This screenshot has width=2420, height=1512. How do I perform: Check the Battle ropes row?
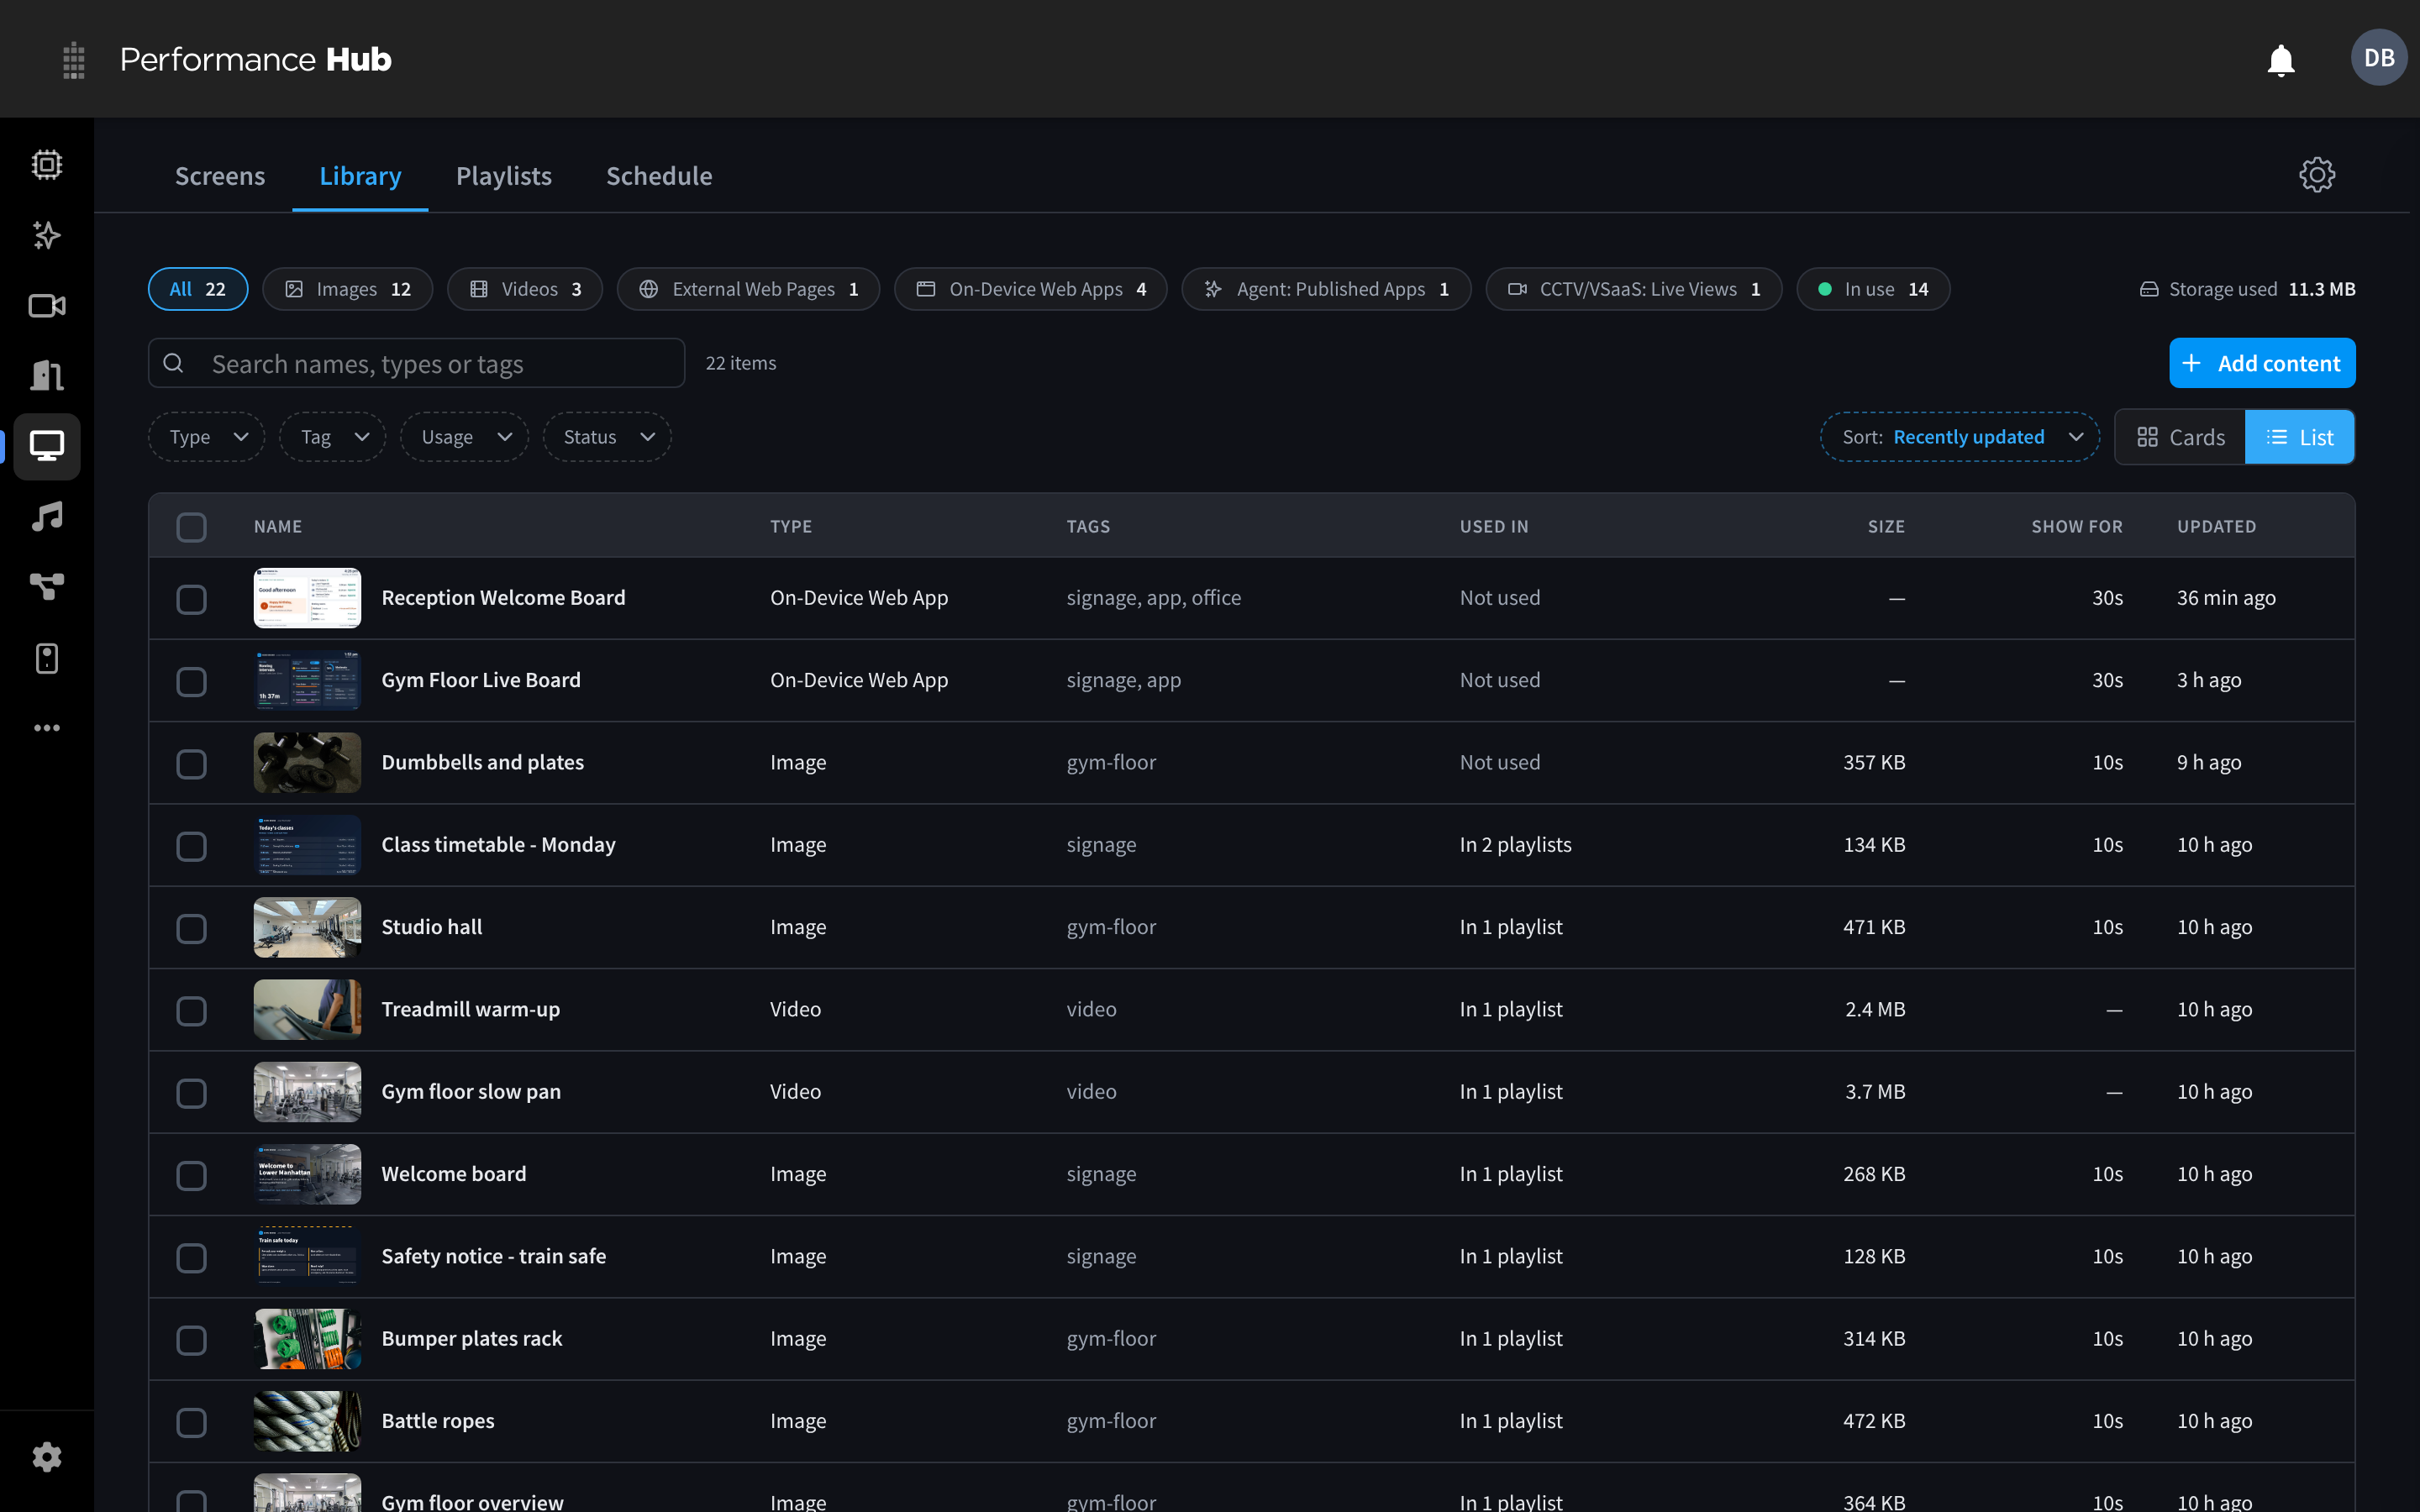191,1422
